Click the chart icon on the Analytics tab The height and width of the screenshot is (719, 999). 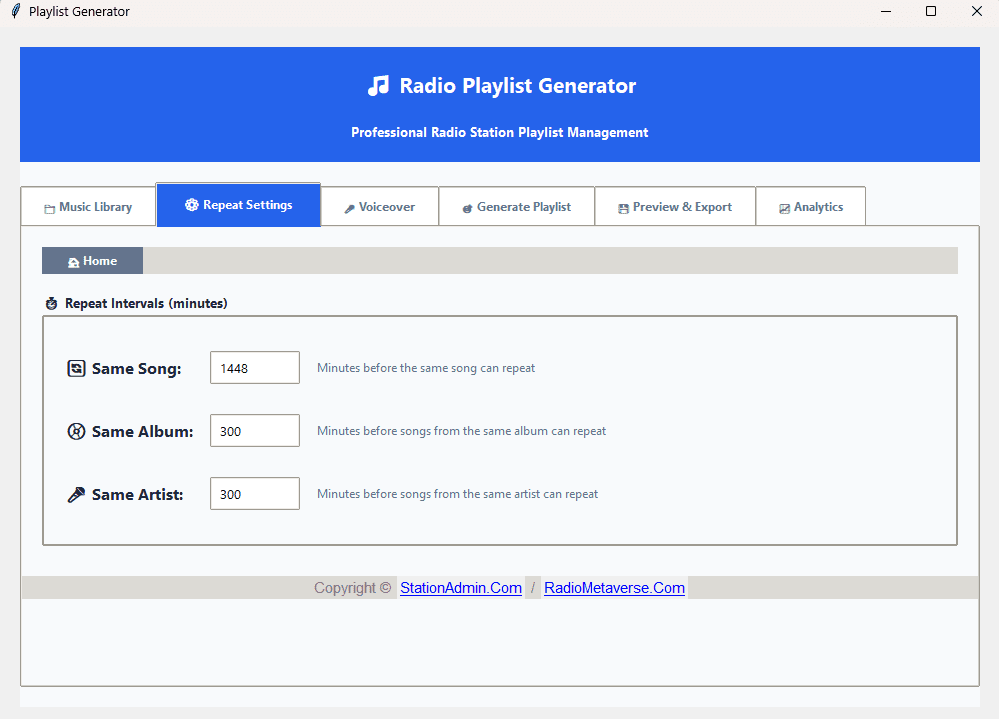(786, 206)
